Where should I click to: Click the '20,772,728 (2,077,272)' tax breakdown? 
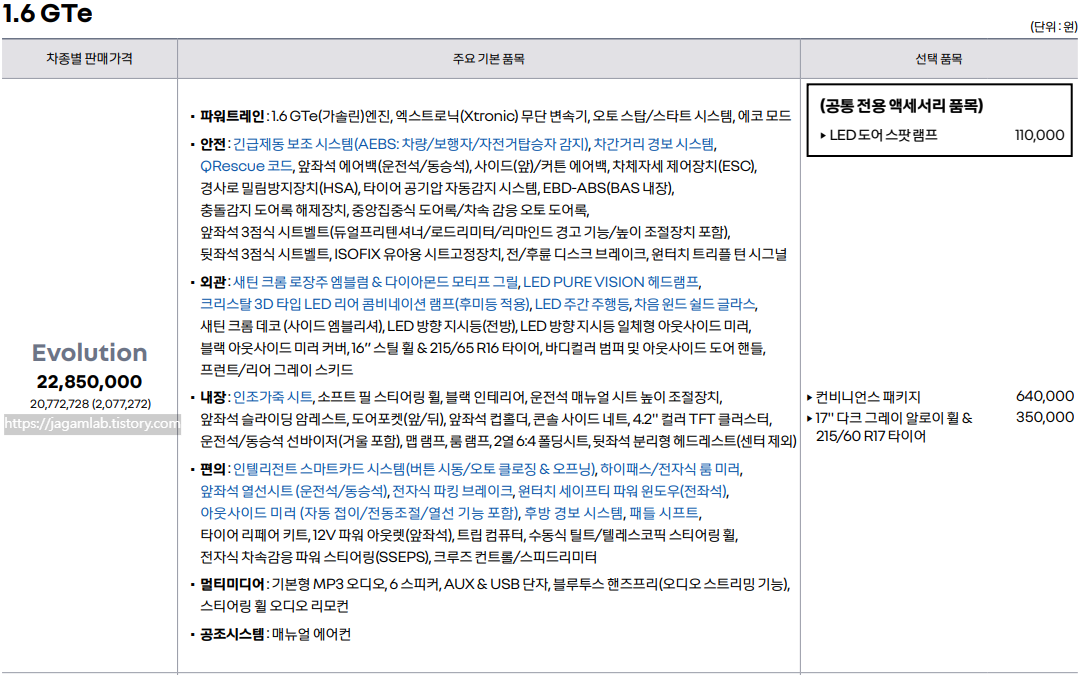tap(90, 404)
